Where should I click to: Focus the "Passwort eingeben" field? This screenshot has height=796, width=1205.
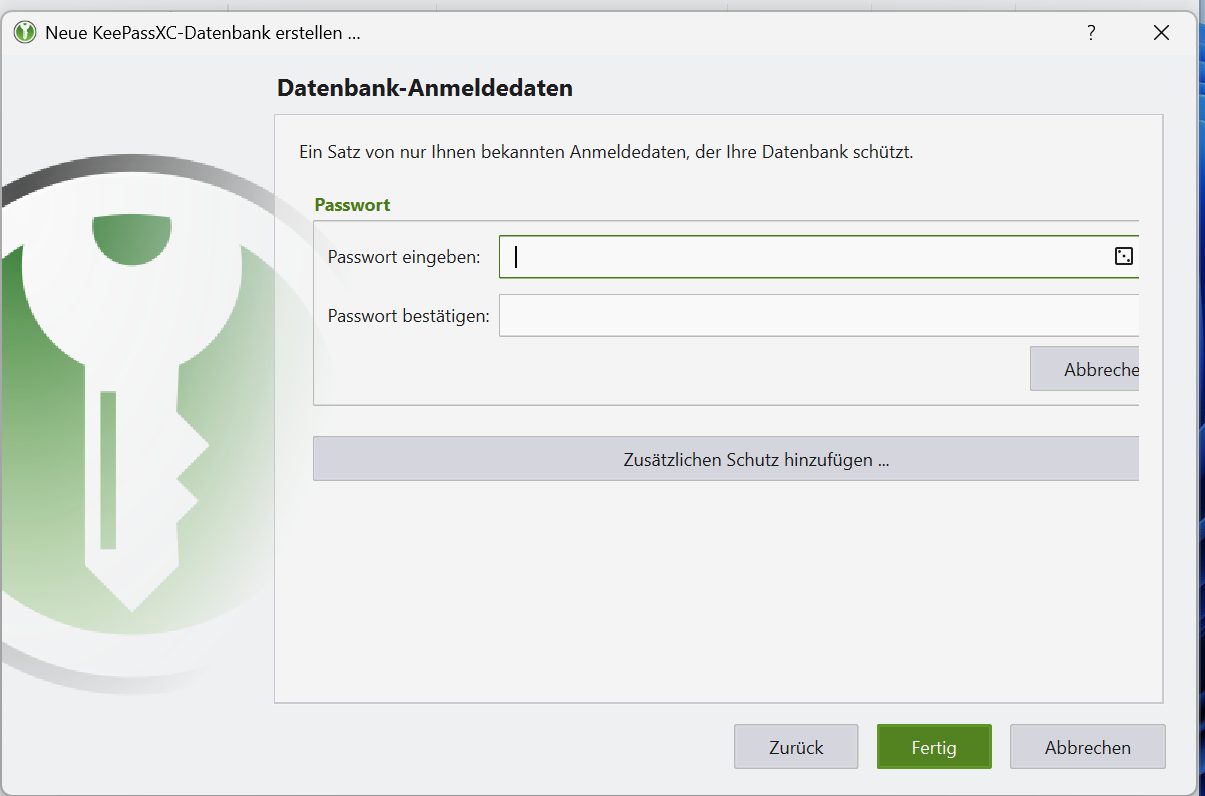[x=800, y=257]
